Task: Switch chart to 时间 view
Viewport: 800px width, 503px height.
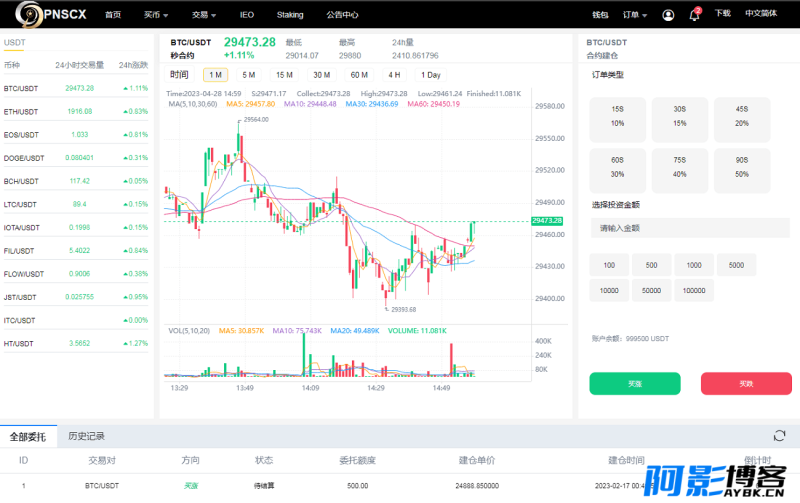Action: point(179,75)
